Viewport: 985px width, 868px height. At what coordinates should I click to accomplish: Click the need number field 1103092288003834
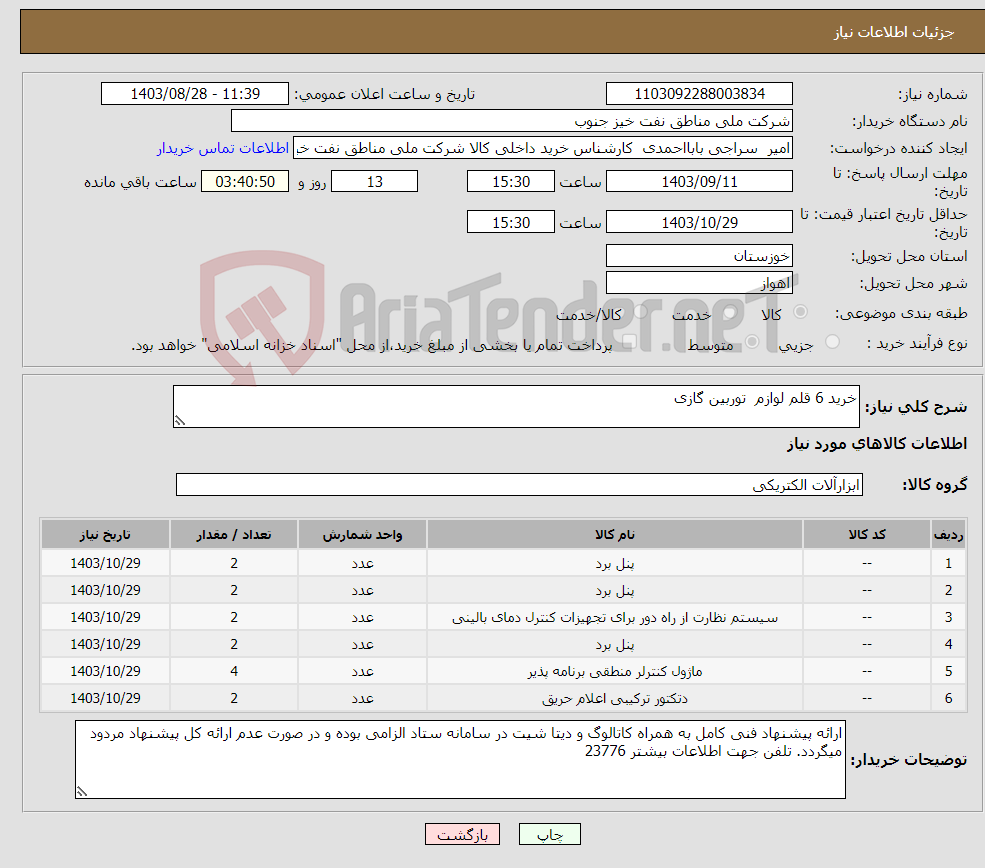(x=699, y=94)
